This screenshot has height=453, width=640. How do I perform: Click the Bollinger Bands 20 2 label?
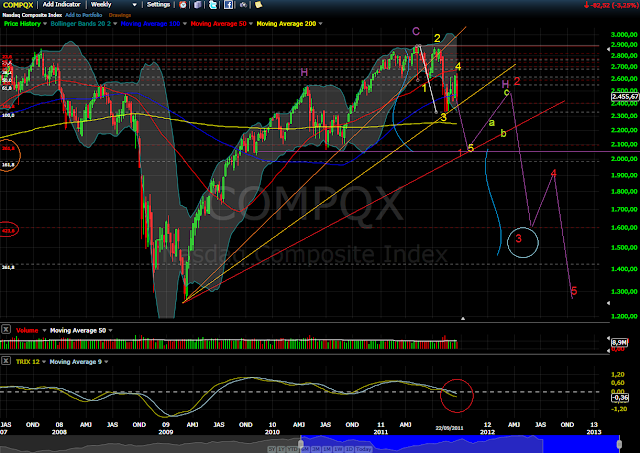point(81,24)
